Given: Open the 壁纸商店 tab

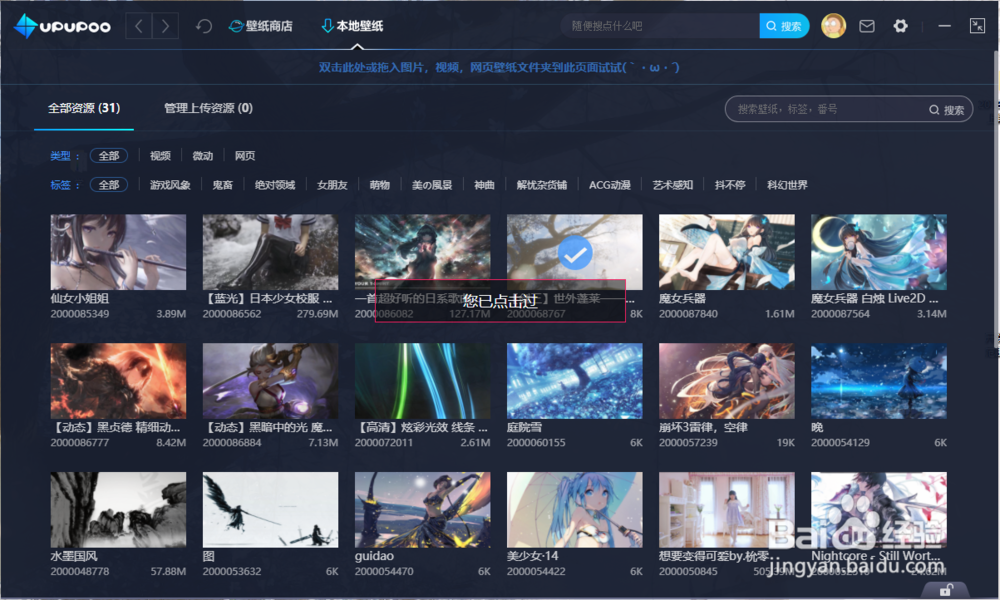Looking at the screenshot, I should (x=261, y=26).
